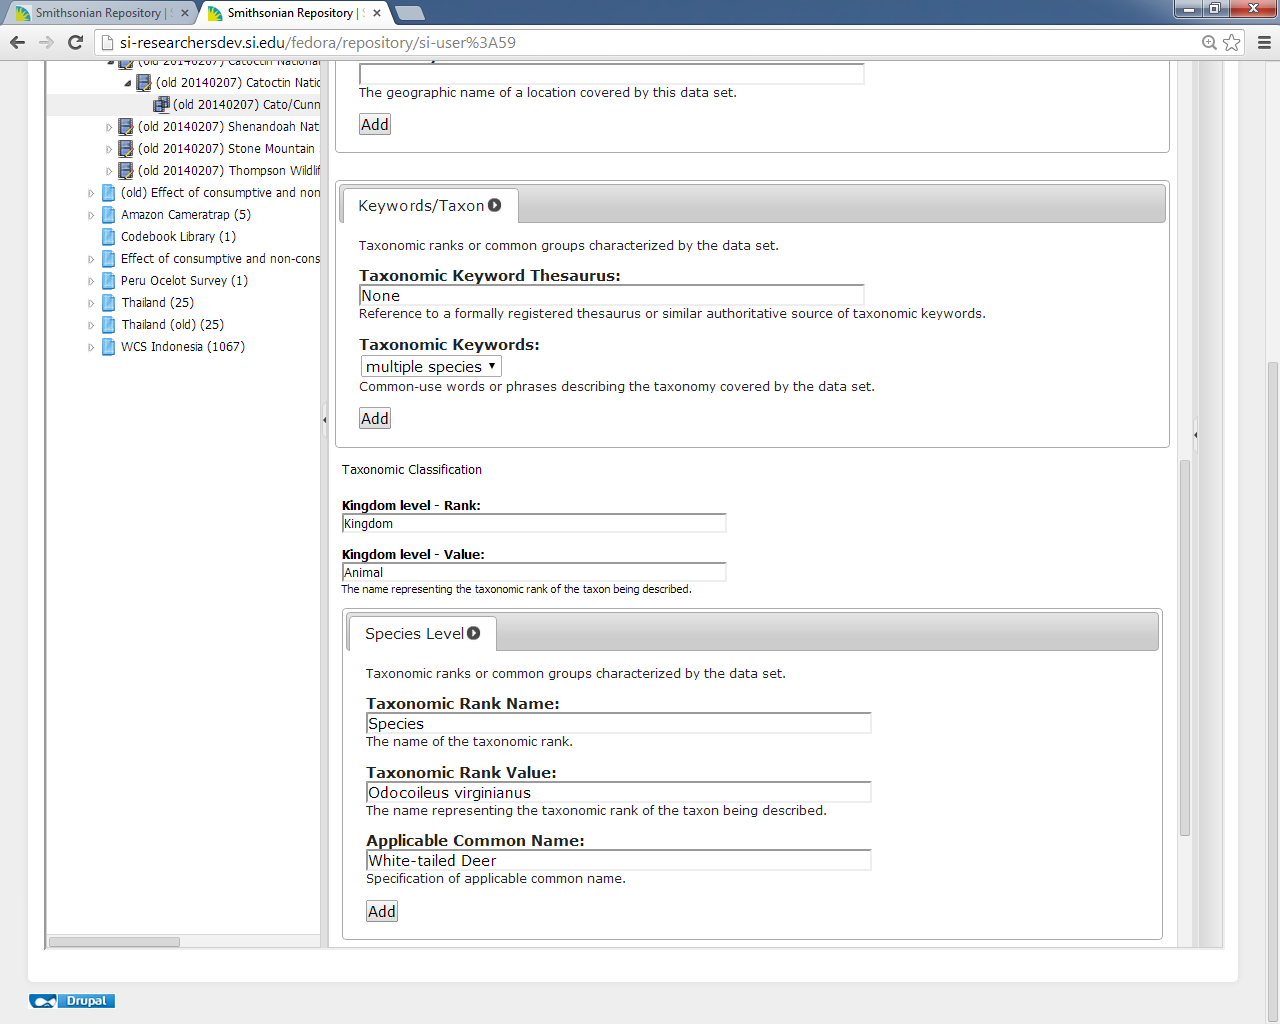Bookmark page using the star icon
This screenshot has height=1024, width=1280.
(x=1232, y=42)
